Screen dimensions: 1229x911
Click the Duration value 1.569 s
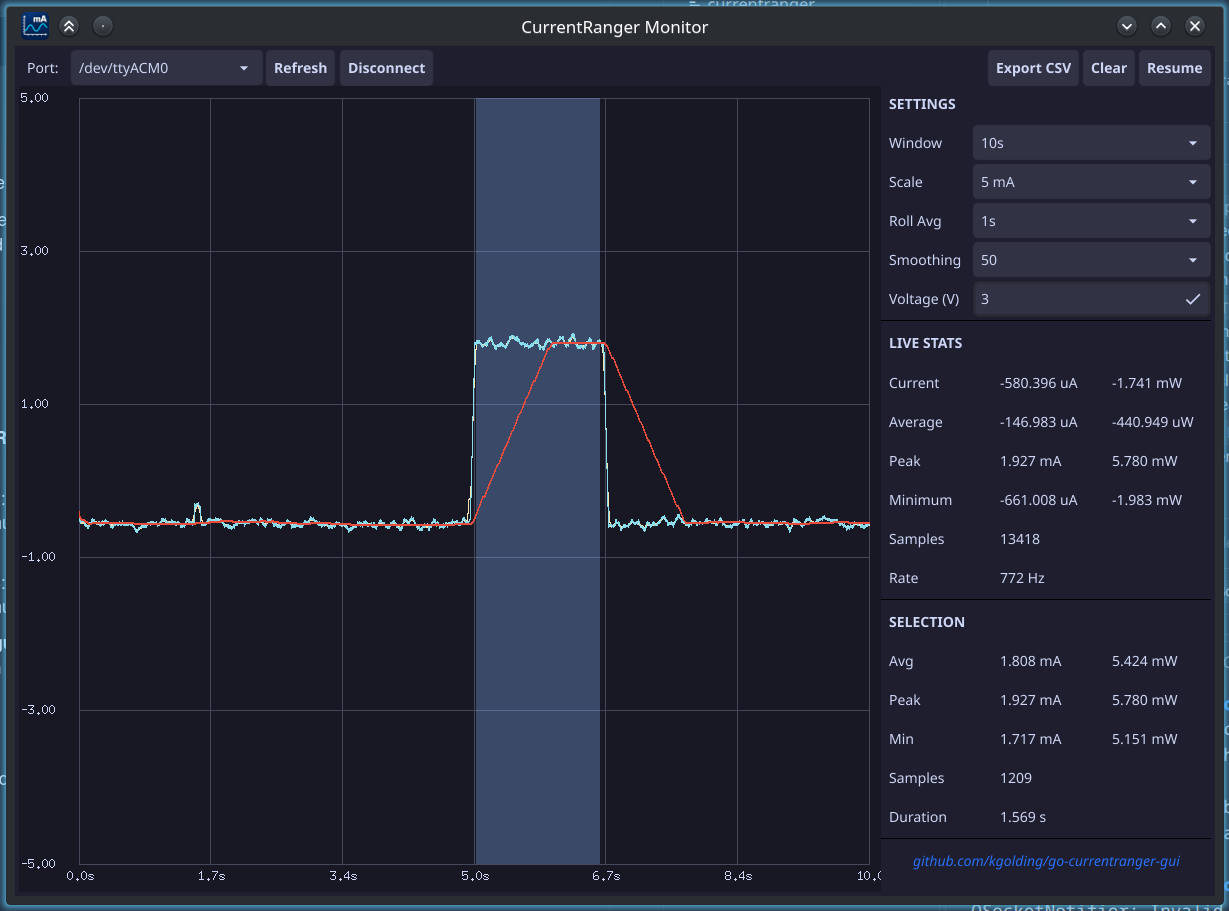tap(1023, 817)
